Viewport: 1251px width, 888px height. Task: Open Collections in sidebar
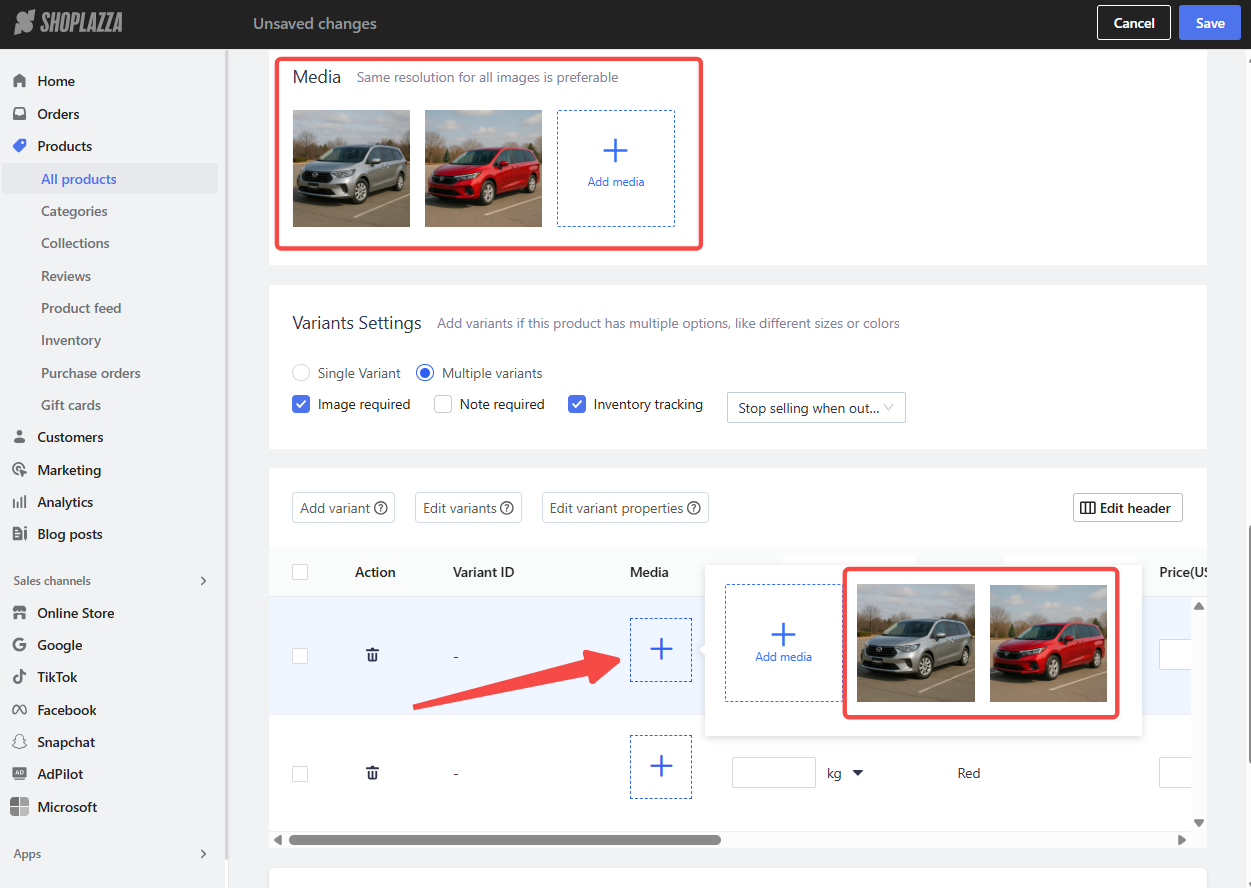(x=75, y=243)
